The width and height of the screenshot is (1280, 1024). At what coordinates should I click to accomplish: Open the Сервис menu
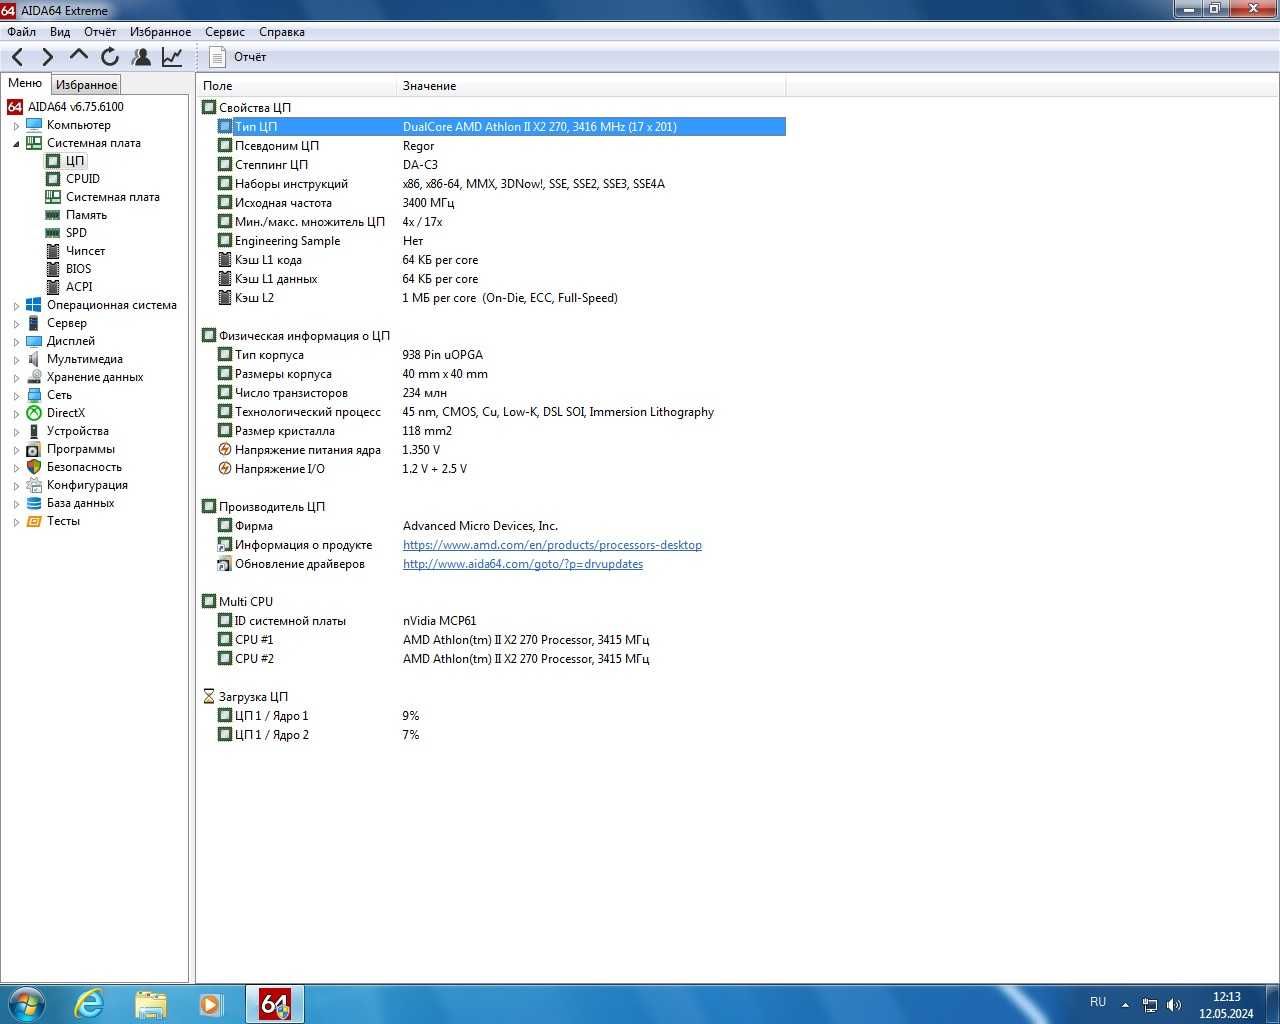225,32
